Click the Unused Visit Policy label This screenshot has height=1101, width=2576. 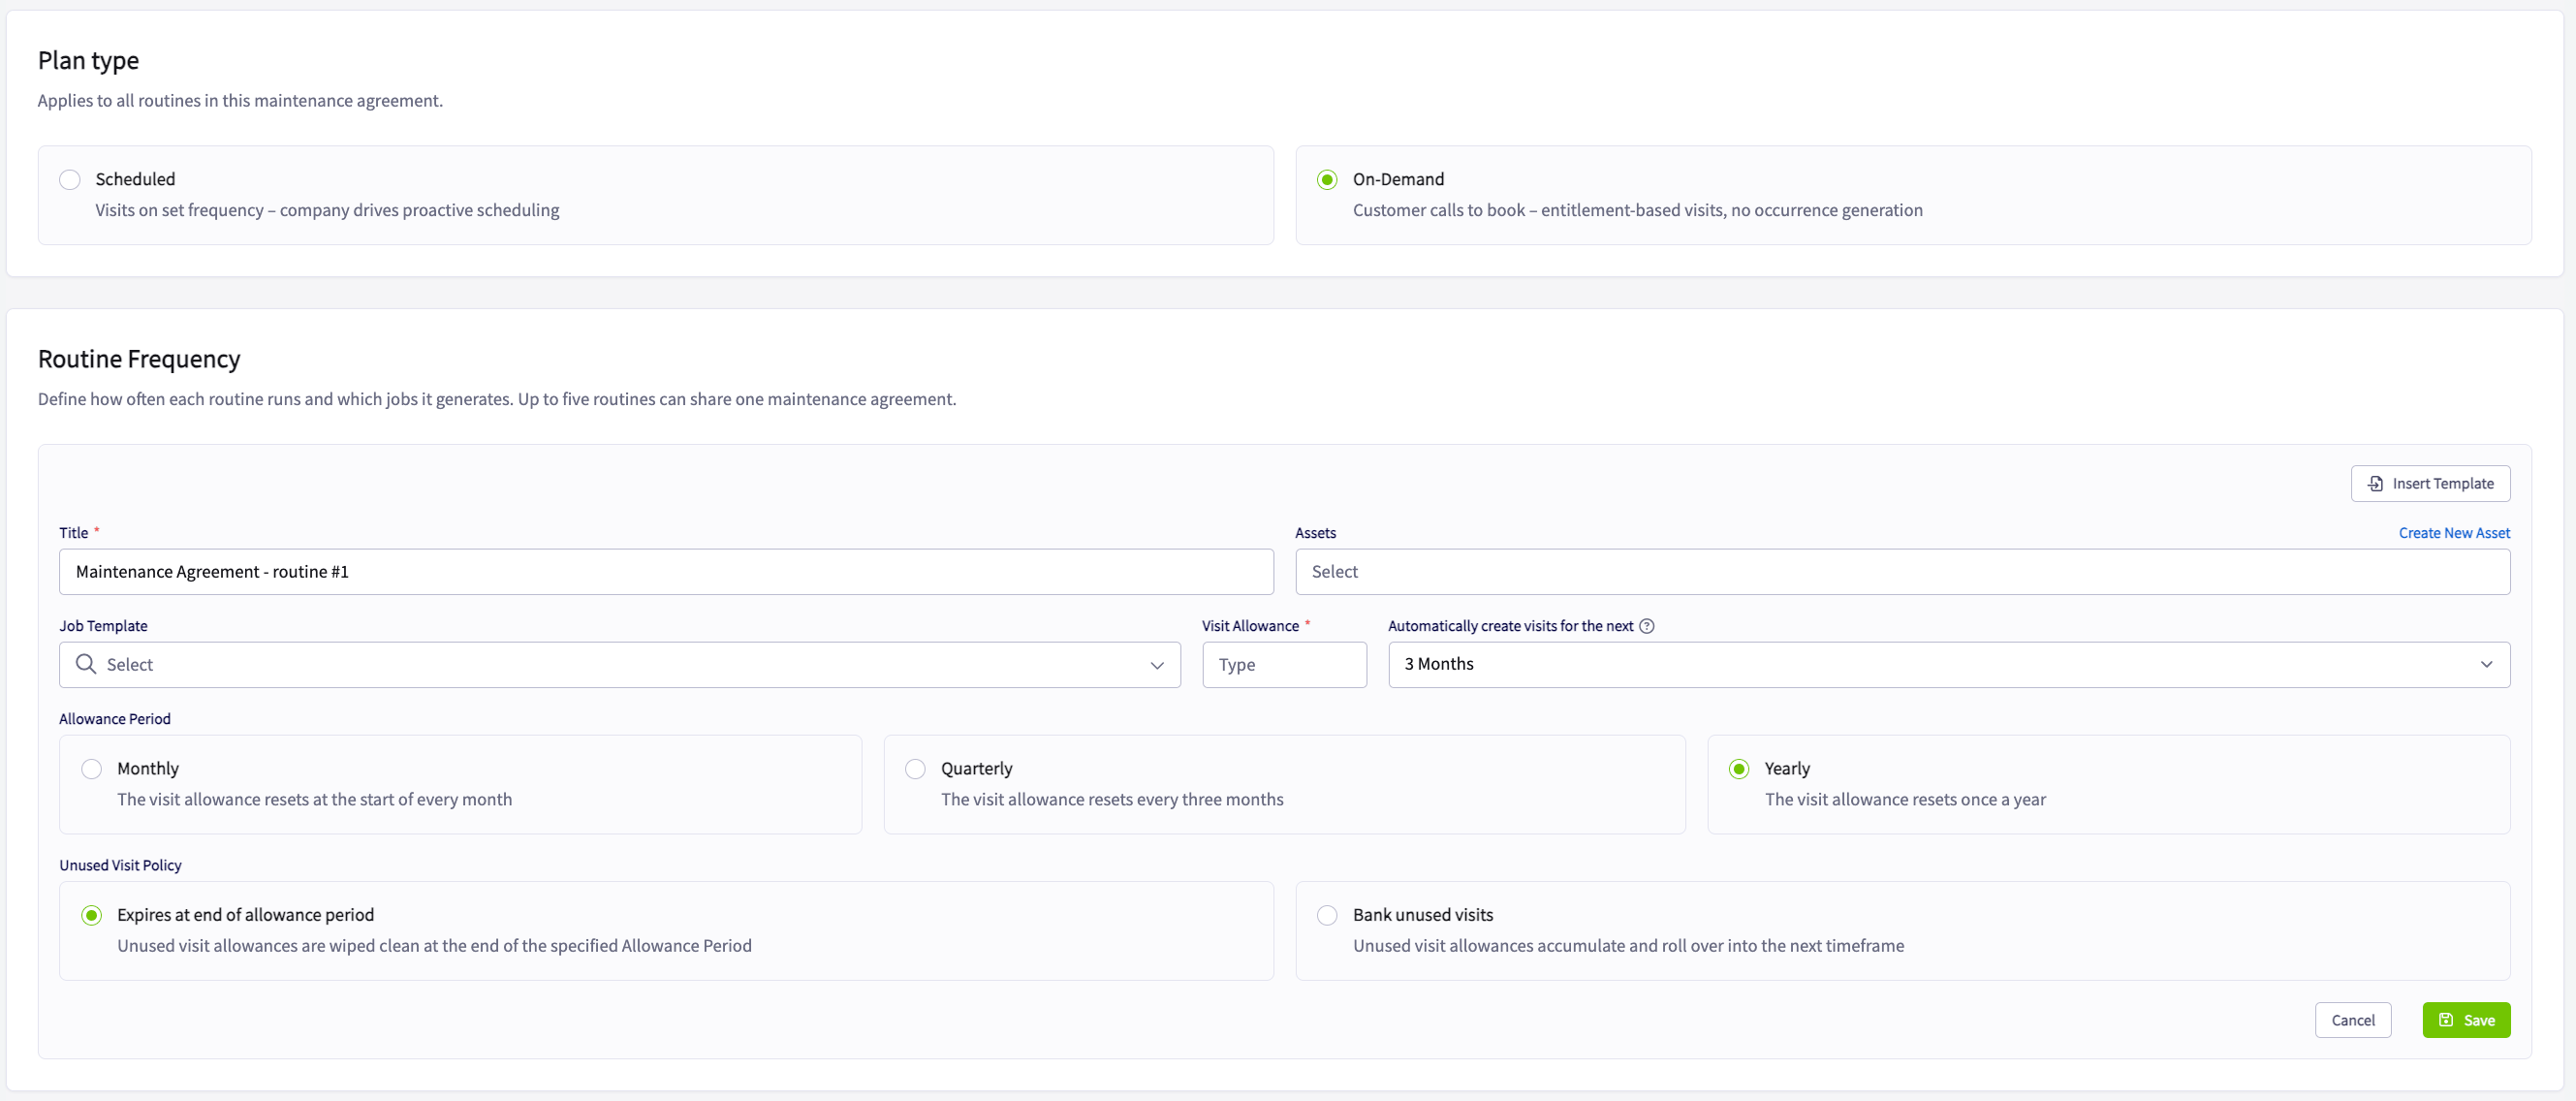coord(120,865)
